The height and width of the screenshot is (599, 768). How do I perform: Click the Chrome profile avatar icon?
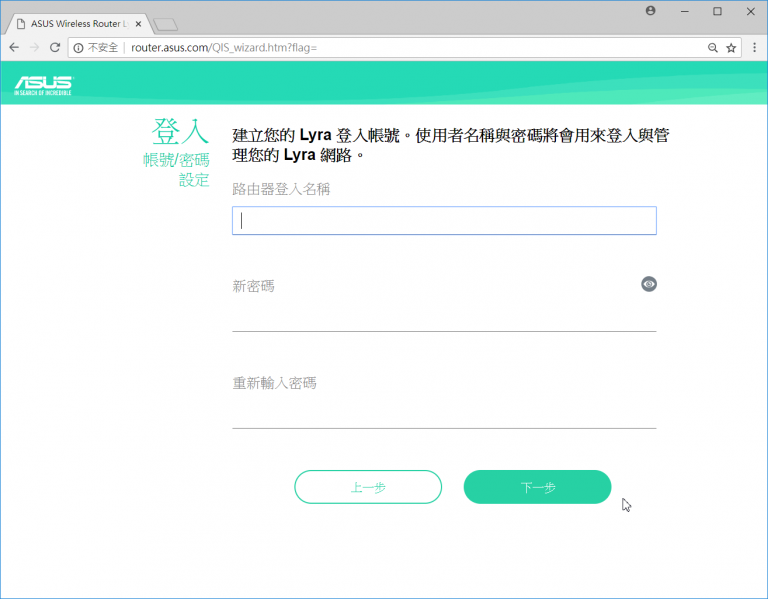650,11
